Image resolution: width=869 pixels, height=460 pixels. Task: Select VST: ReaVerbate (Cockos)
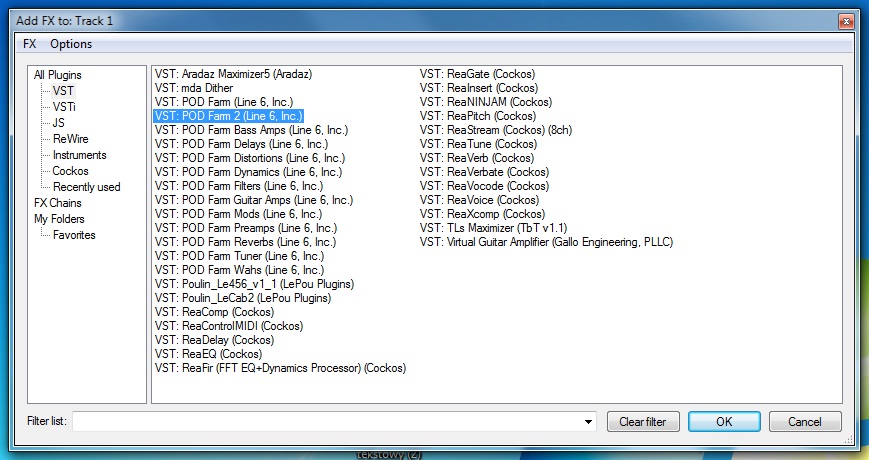484,172
